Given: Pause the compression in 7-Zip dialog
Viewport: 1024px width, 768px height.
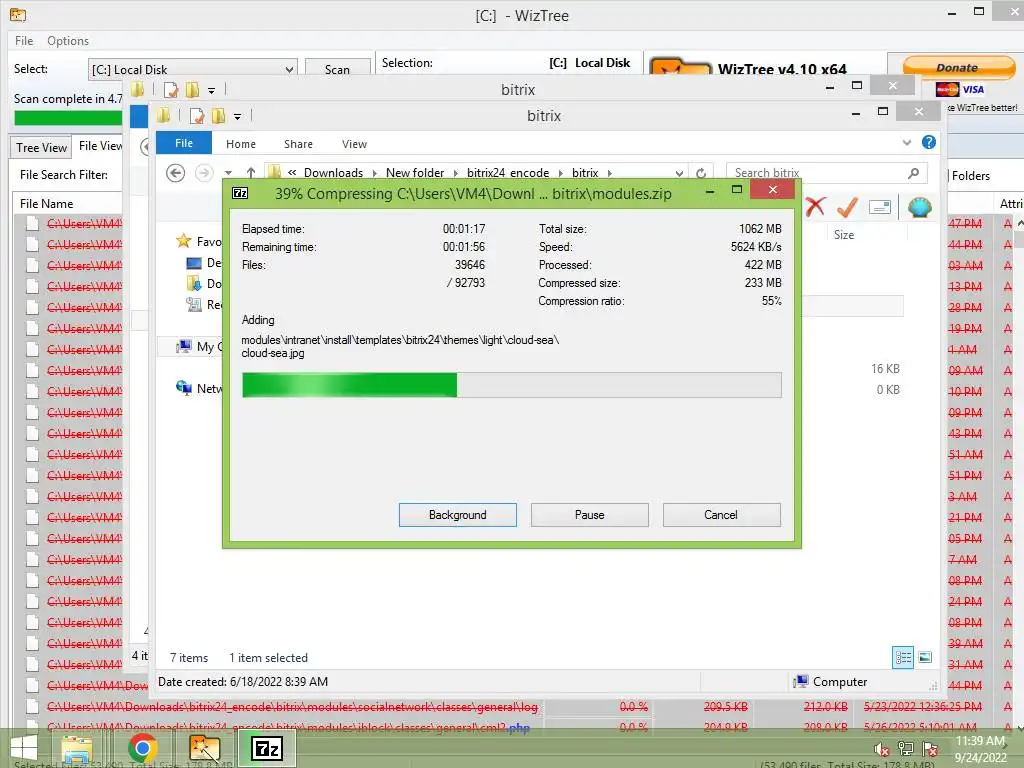Looking at the screenshot, I should click(589, 515).
